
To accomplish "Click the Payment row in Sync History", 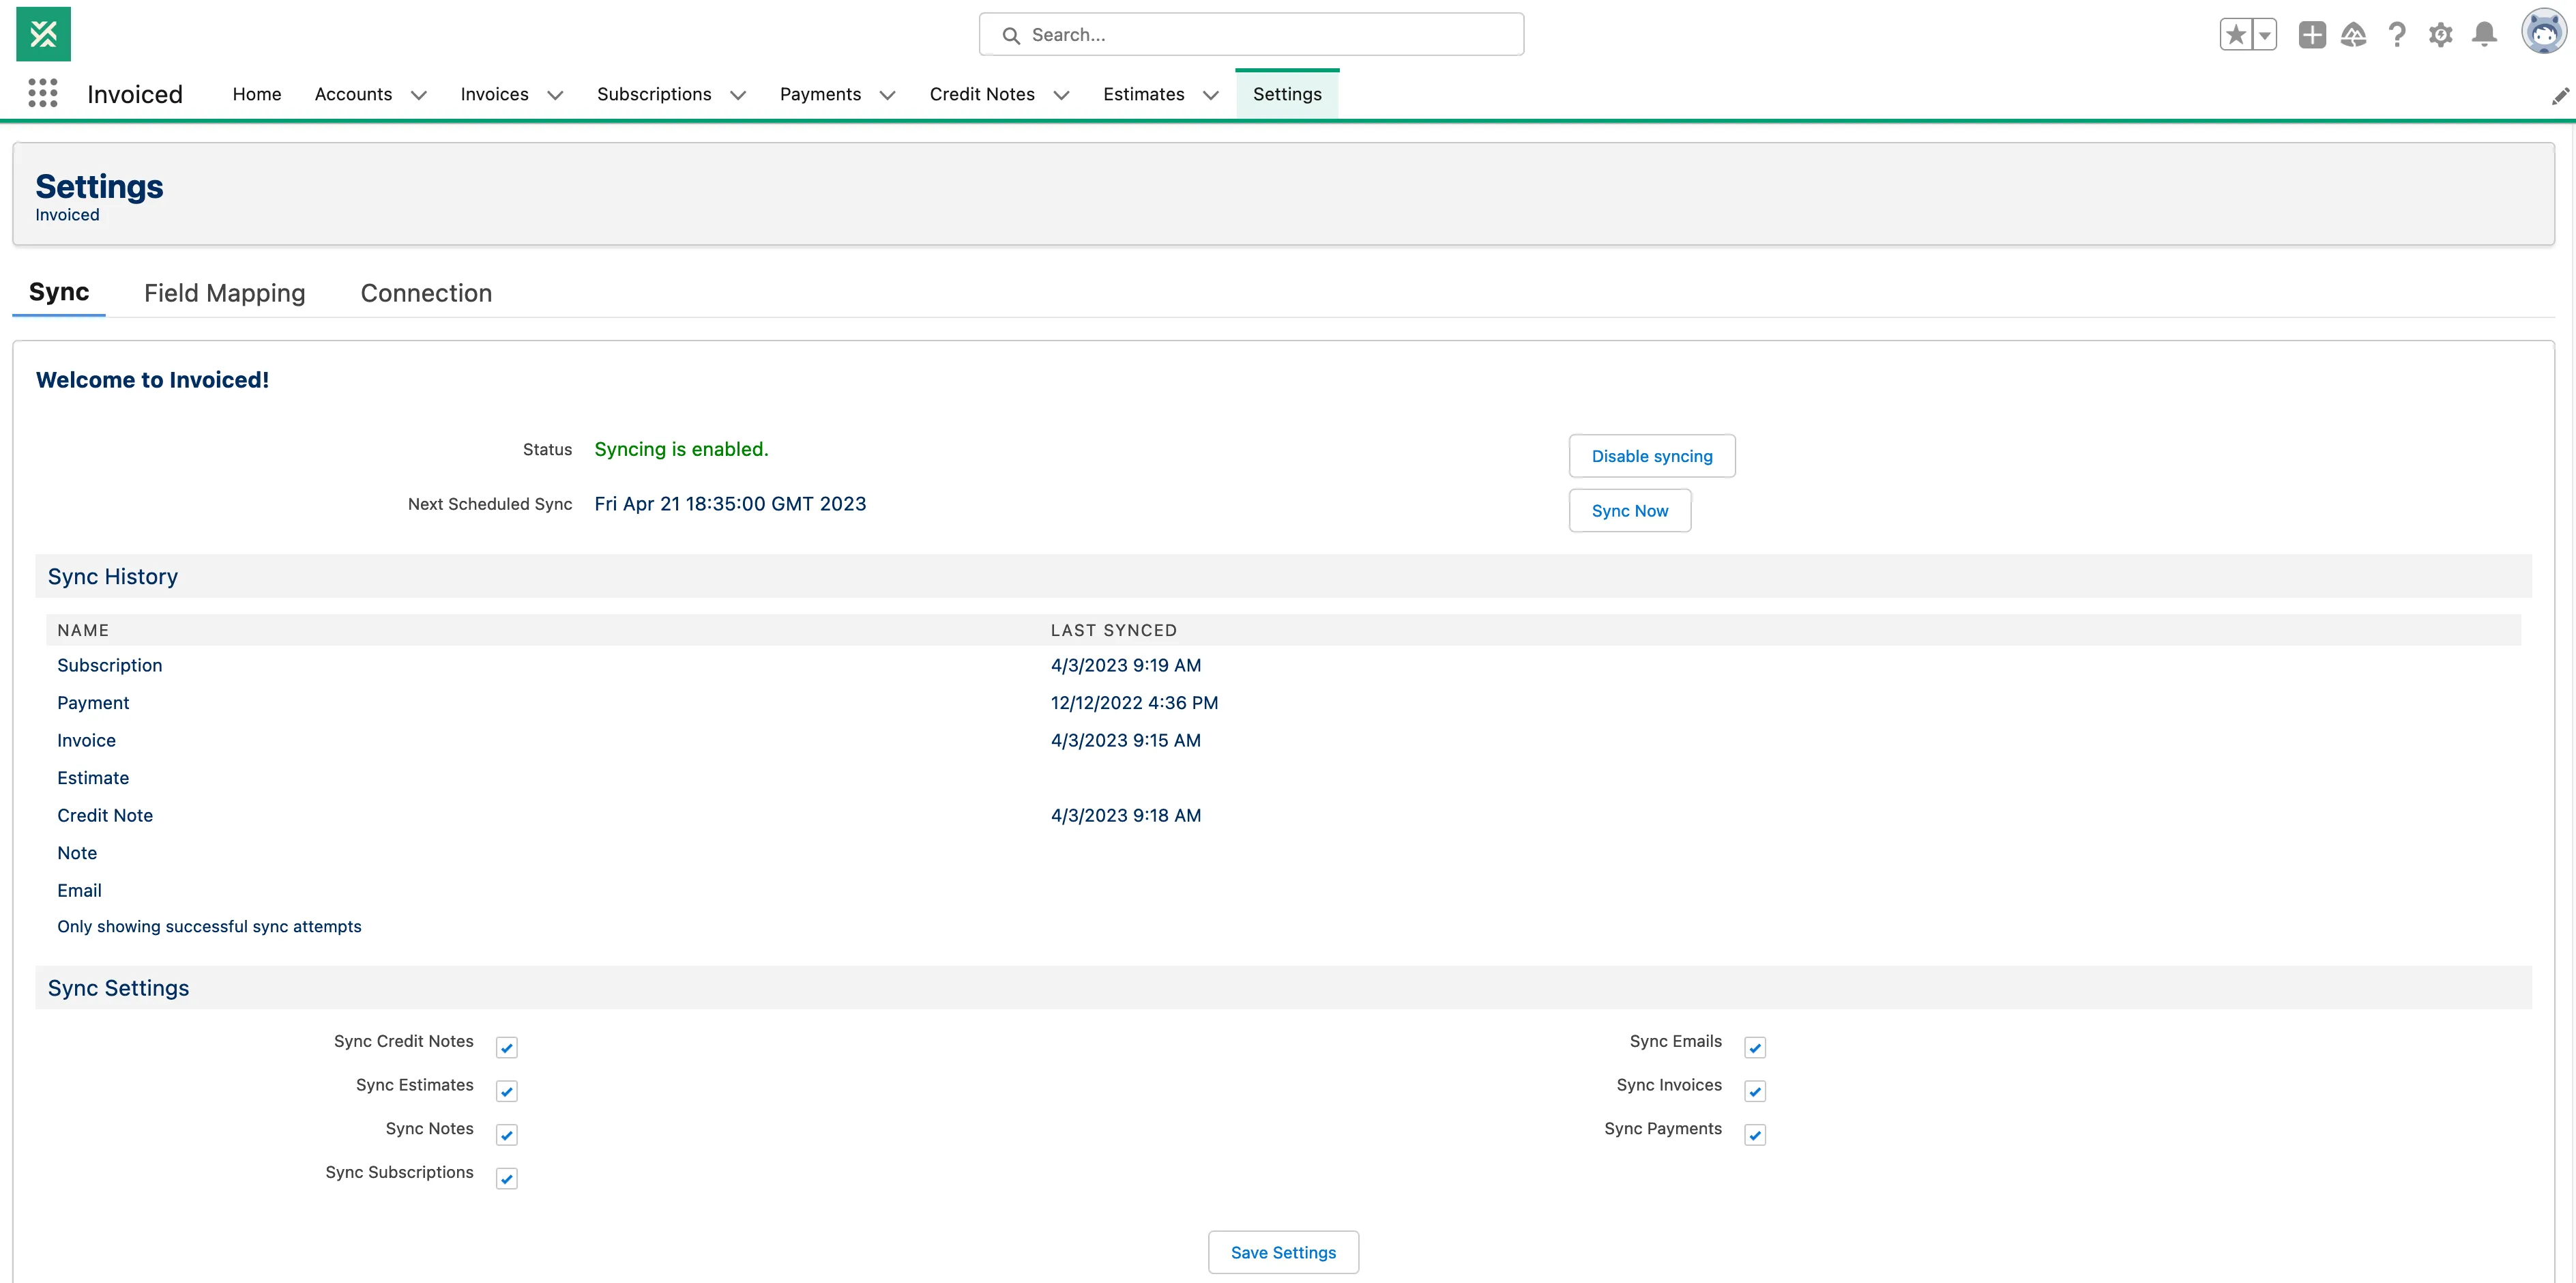I will pyautogui.click(x=1284, y=703).
